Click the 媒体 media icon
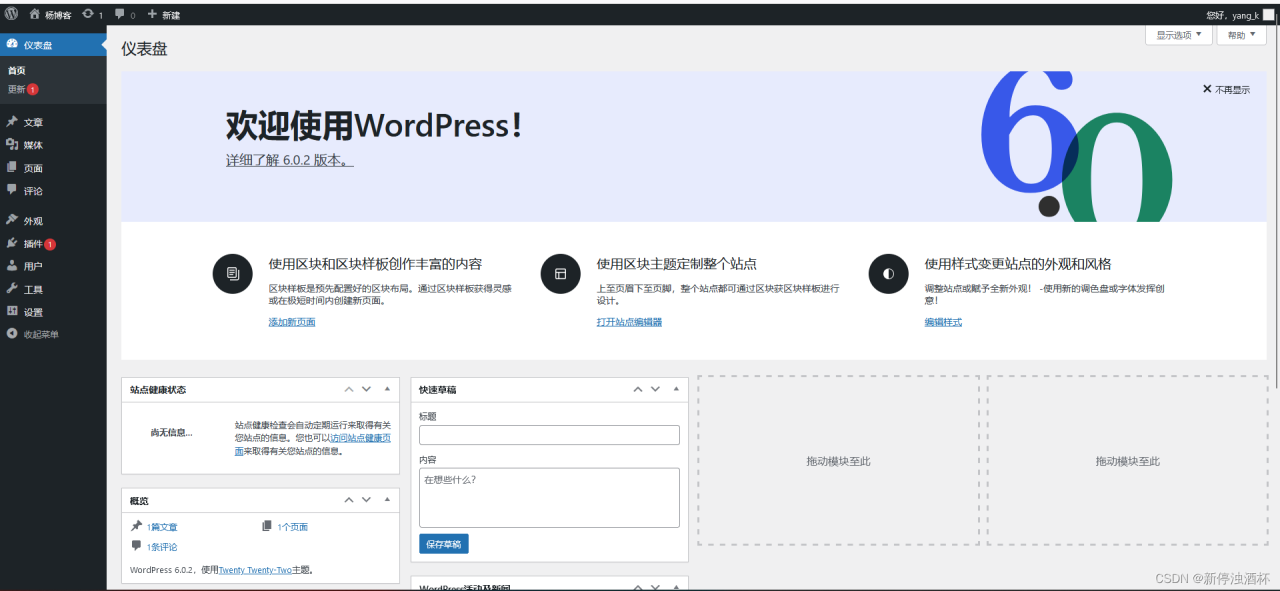The height and width of the screenshot is (591, 1280). [12, 145]
